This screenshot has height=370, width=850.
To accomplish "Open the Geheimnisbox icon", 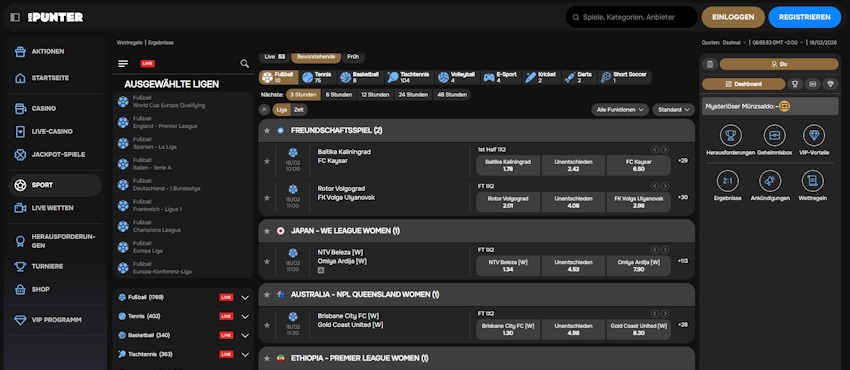I will (774, 135).
